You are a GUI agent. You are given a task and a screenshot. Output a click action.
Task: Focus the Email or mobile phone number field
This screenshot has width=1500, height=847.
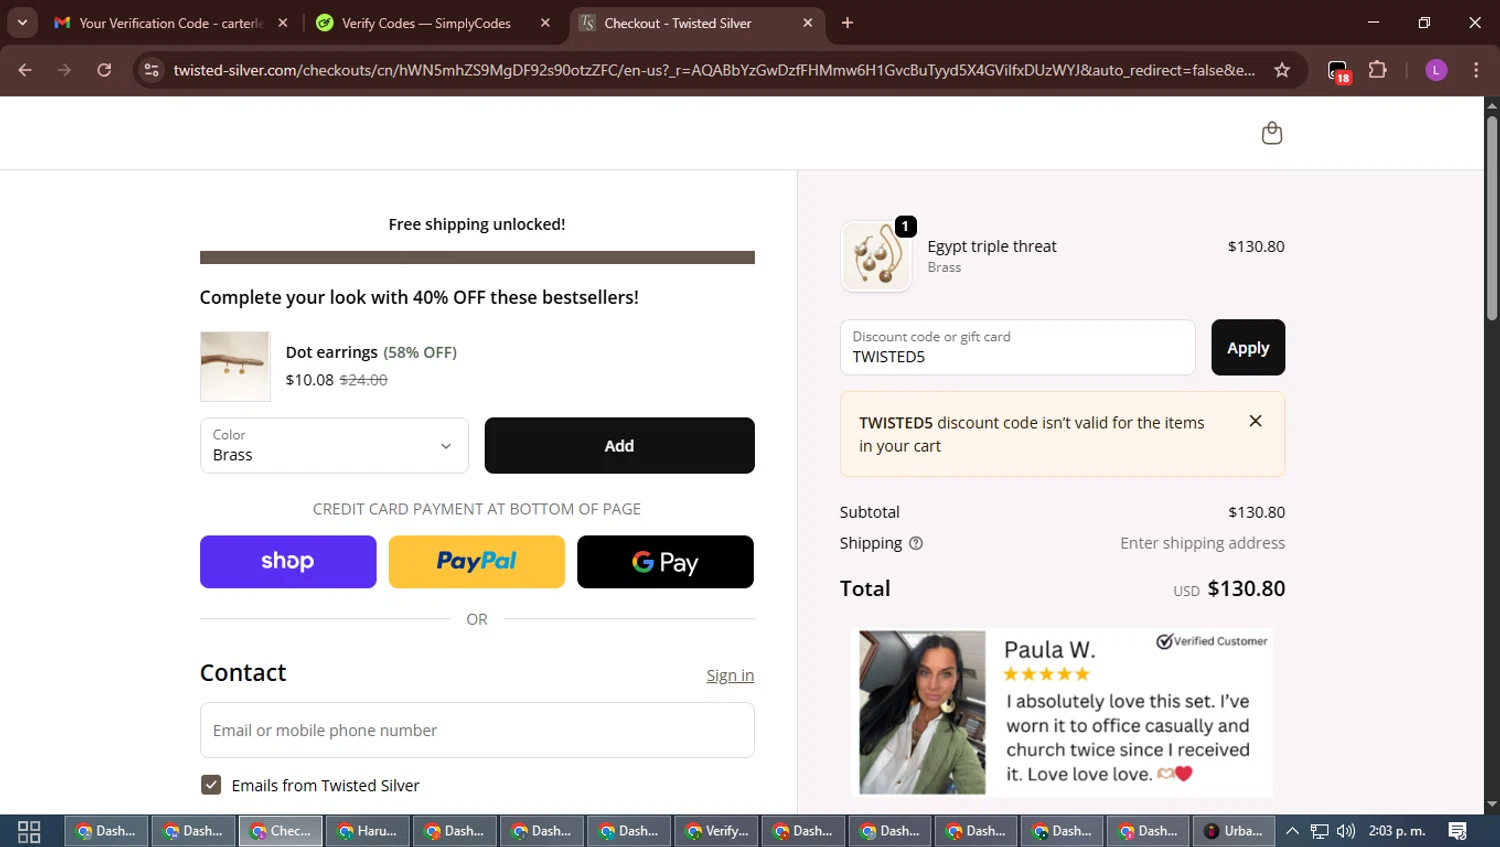coord(477,730)
